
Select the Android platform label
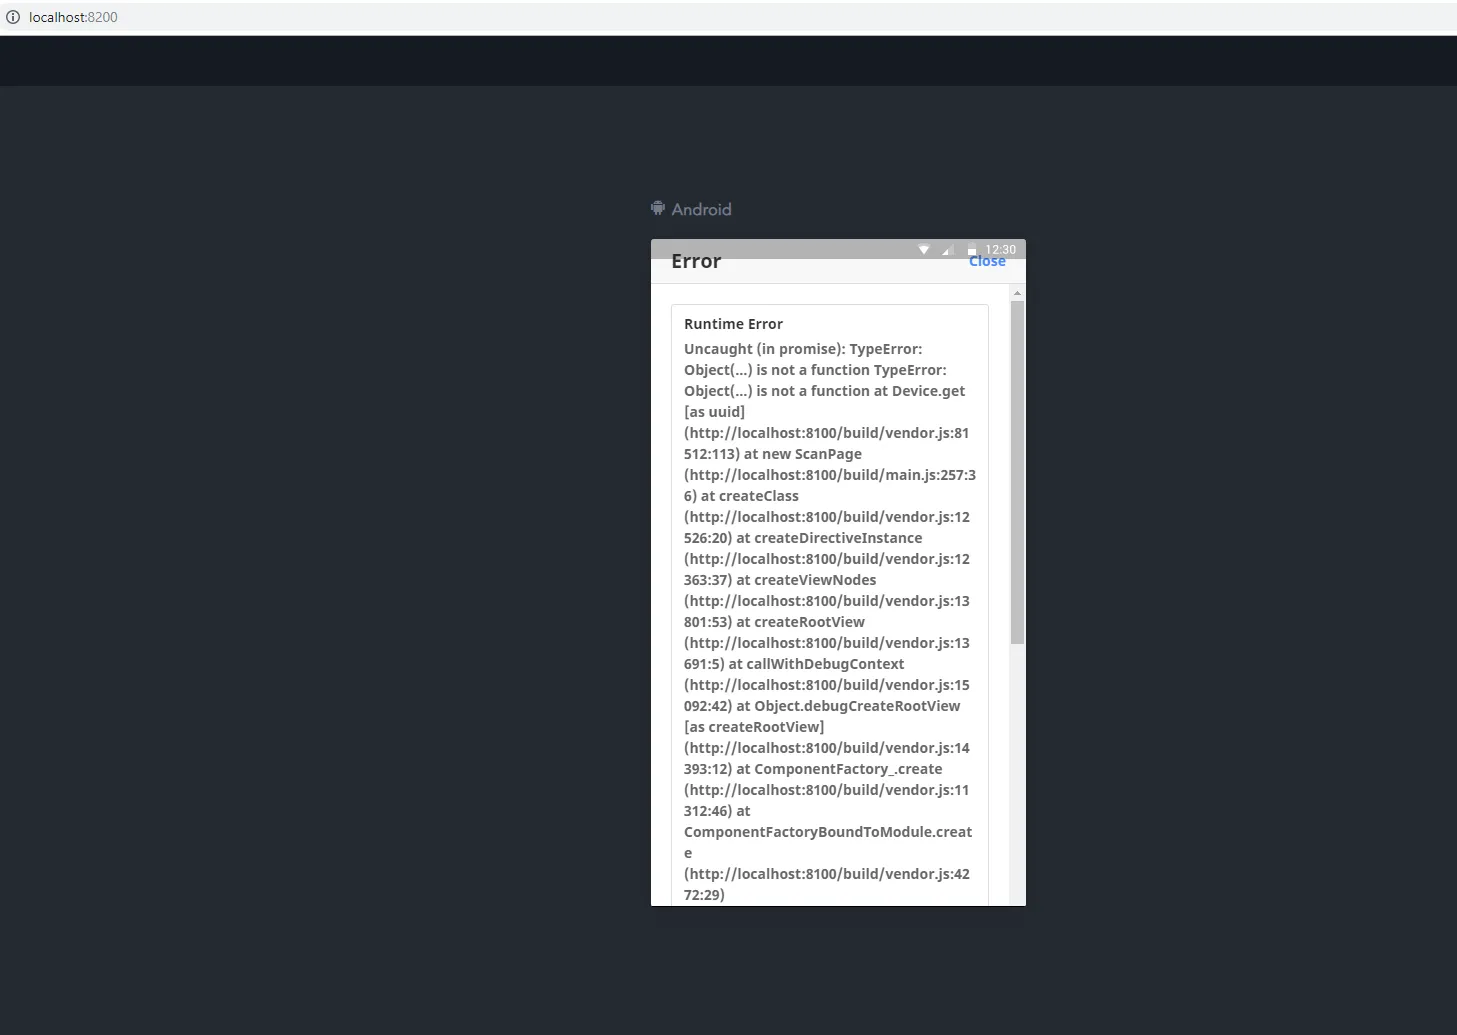(701, 209)
